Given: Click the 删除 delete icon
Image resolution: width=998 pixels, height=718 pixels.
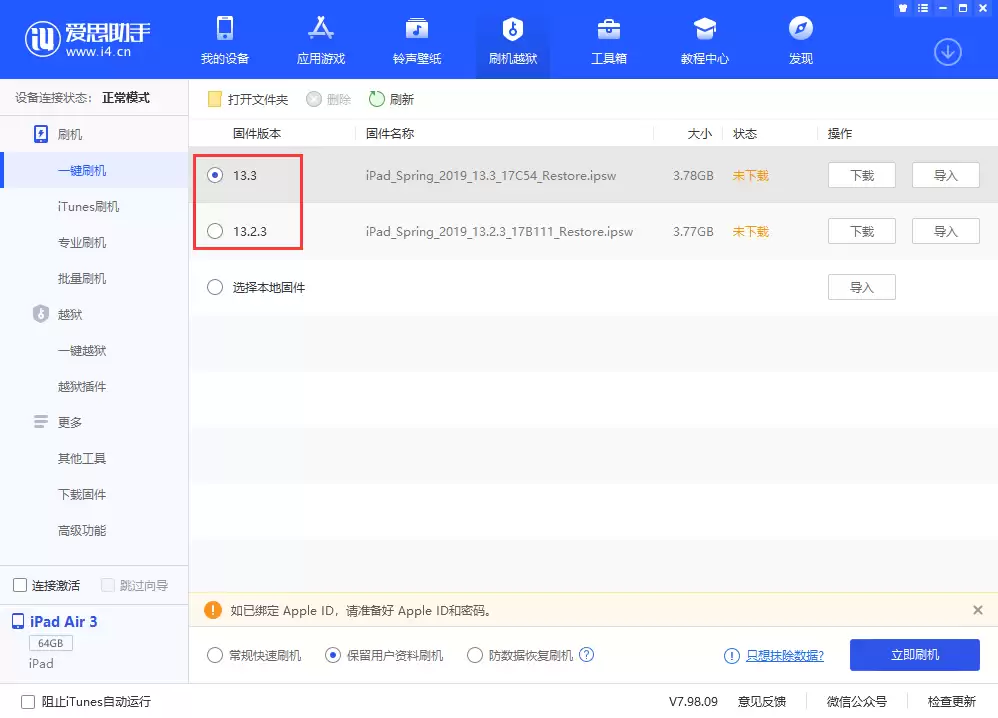Looking at the screenshot, I should coord(314,99).
